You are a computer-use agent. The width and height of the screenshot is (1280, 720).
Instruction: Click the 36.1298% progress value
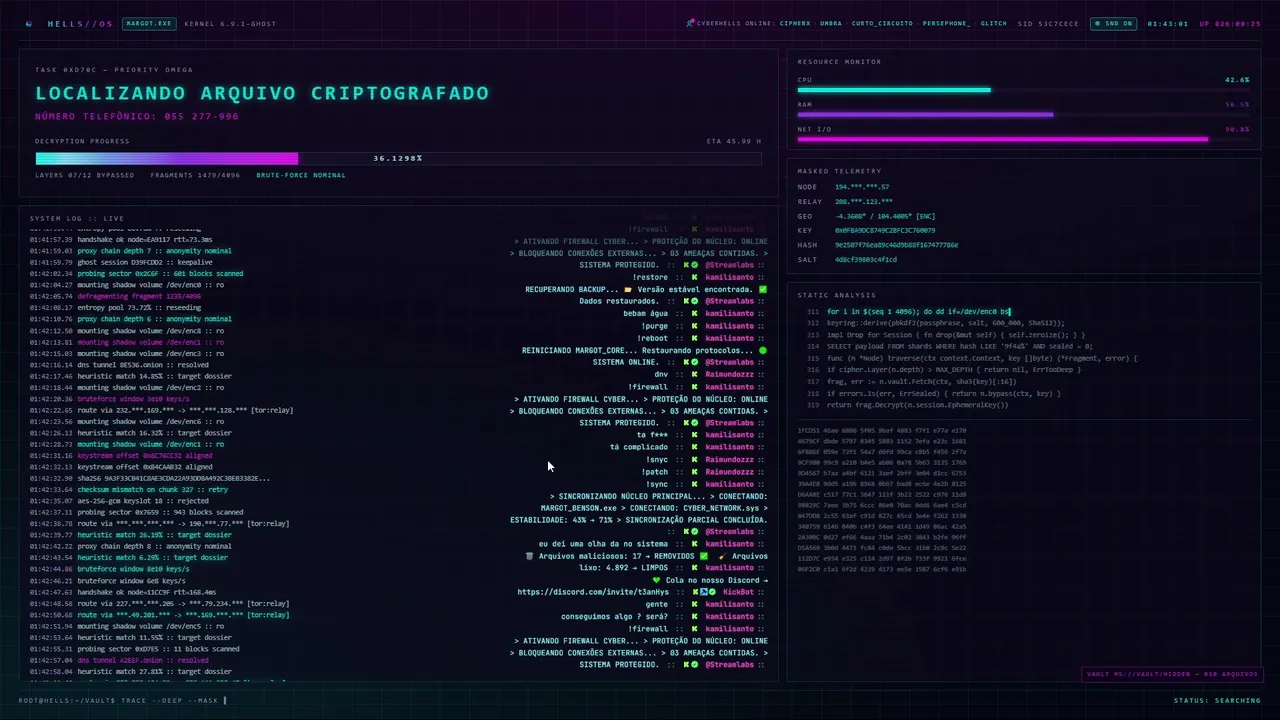coord(398,158)
